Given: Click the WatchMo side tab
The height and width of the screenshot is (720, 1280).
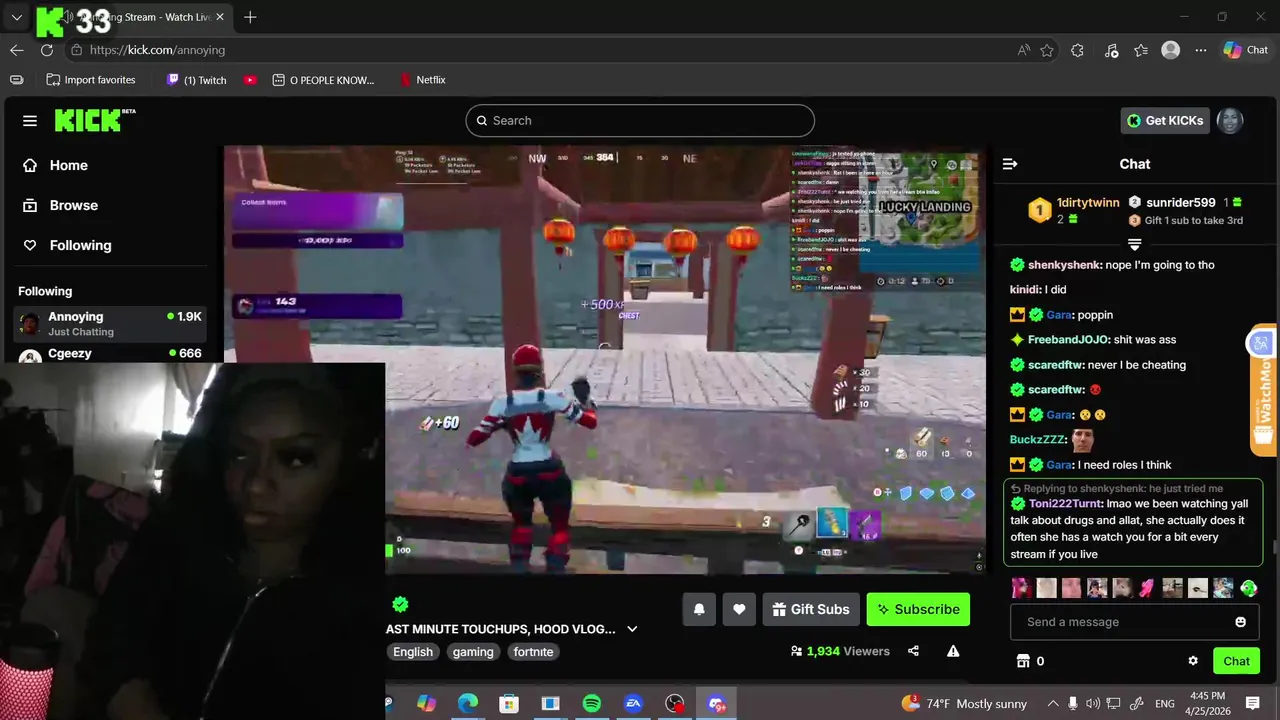Looking at the screenshot, I should 1264,390.
